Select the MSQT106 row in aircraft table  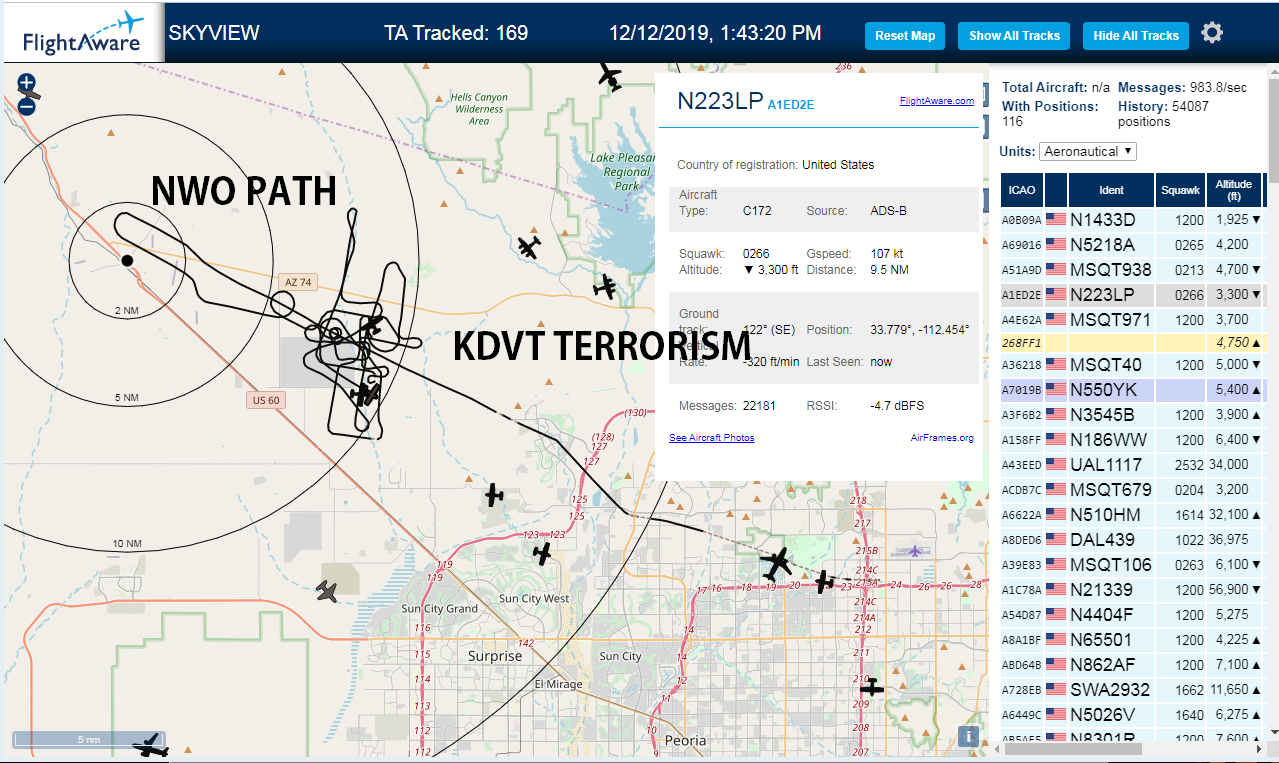point(1132,565)
